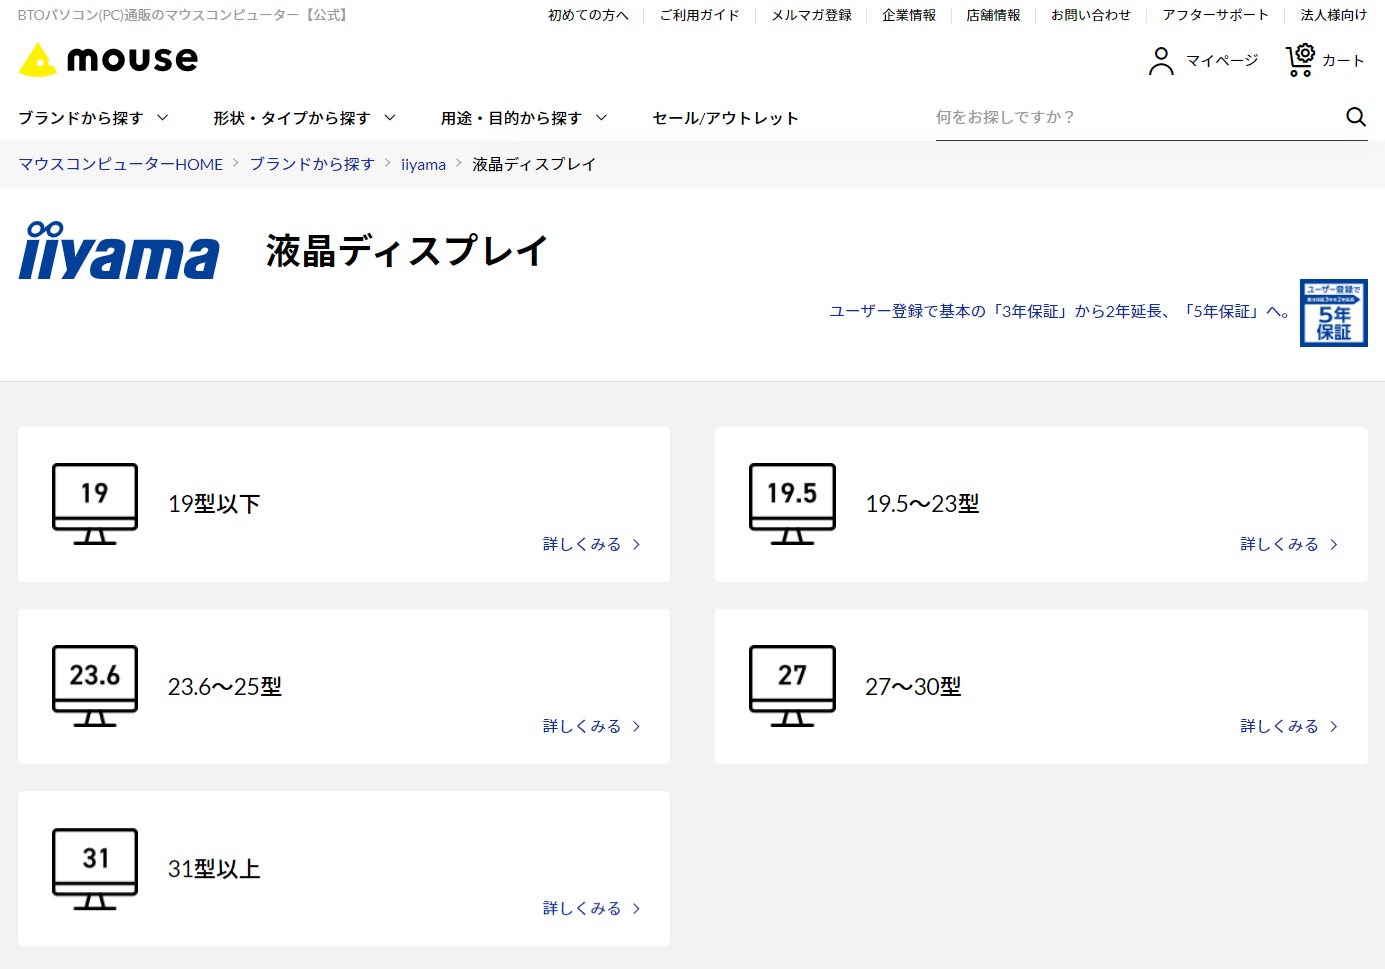Open the マイページ account icon
Viewport: 1385px width, 969px height.
[x=1161, y=61]
